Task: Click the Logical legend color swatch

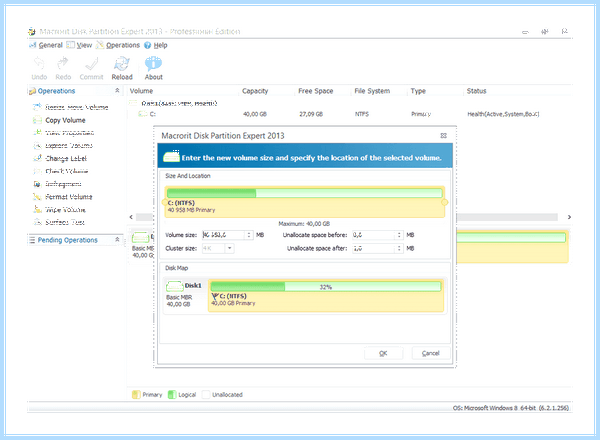Action: coord(172,394)
